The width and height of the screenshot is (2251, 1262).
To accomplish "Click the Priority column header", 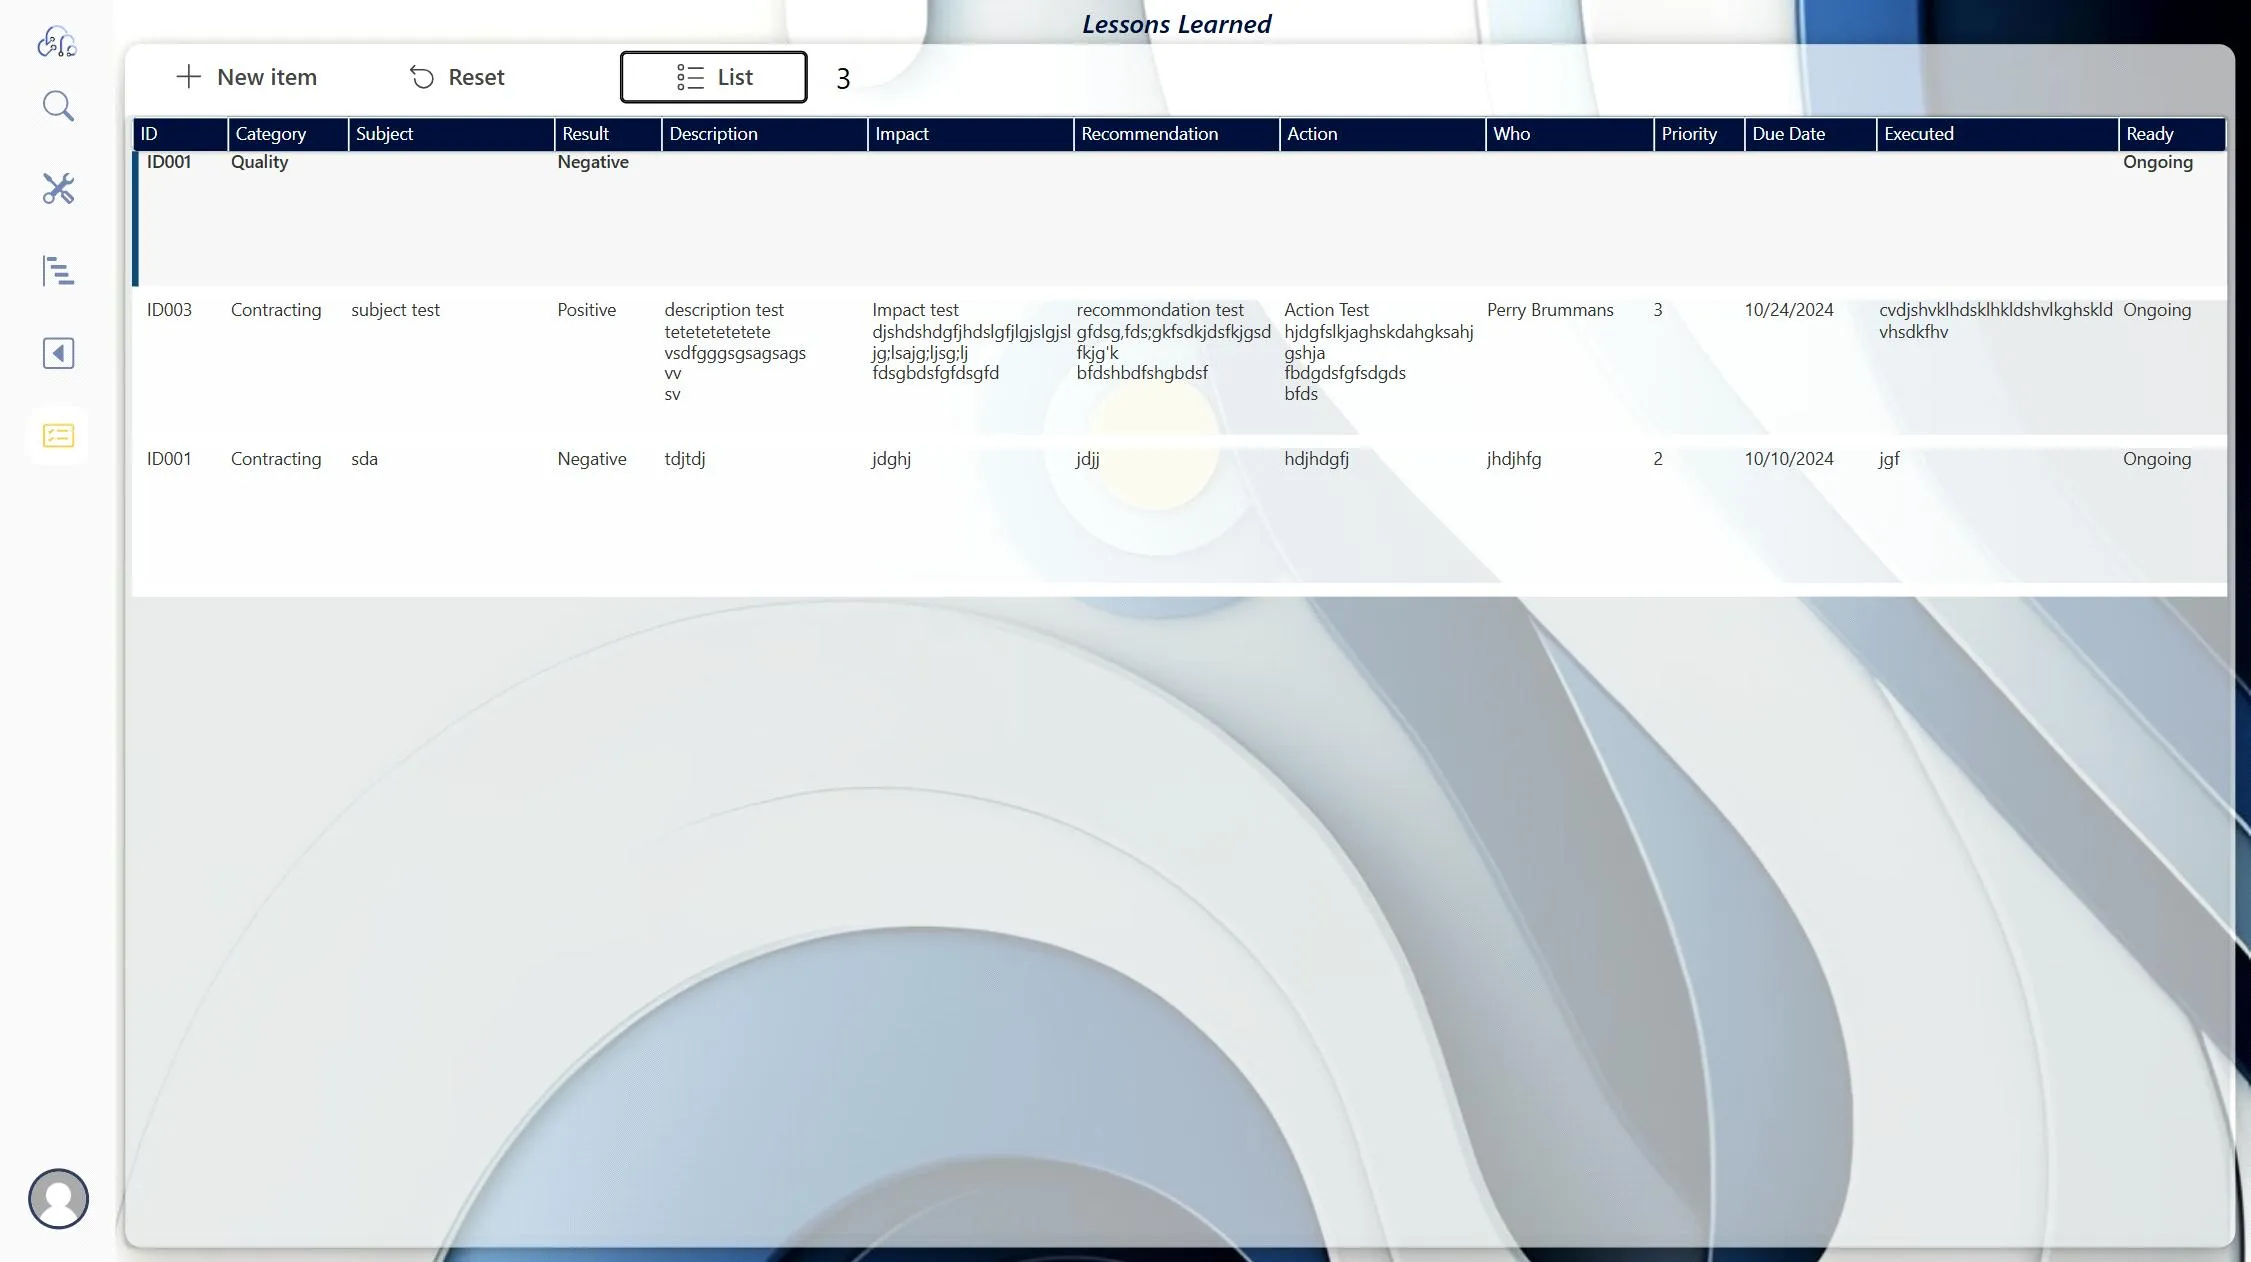I will (1699, 134).
